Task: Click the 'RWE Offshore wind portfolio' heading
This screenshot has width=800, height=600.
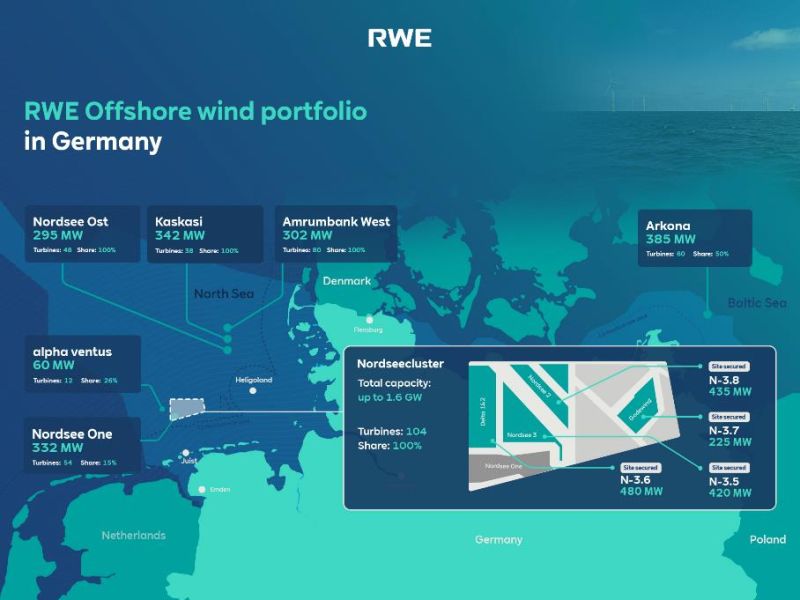Action: (195, 112)
